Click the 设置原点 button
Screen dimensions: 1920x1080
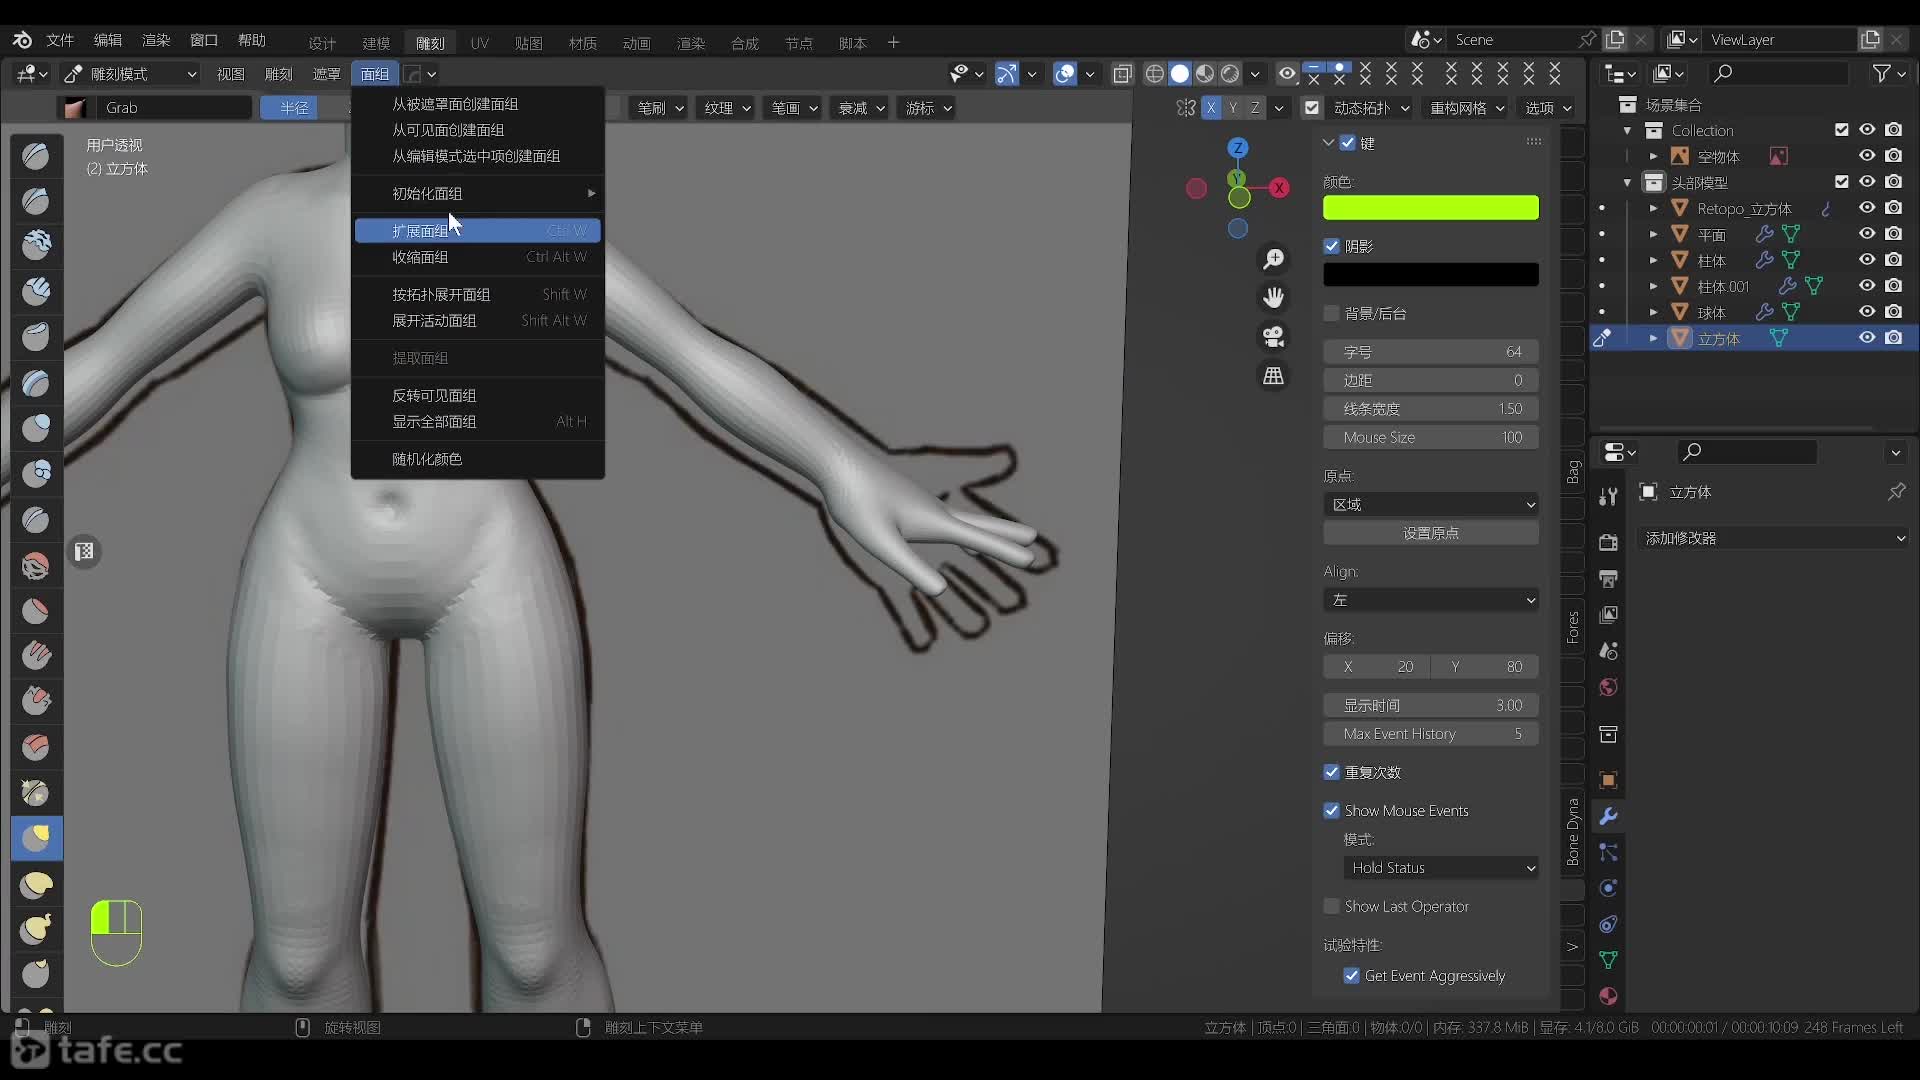tap(1431, 533)
